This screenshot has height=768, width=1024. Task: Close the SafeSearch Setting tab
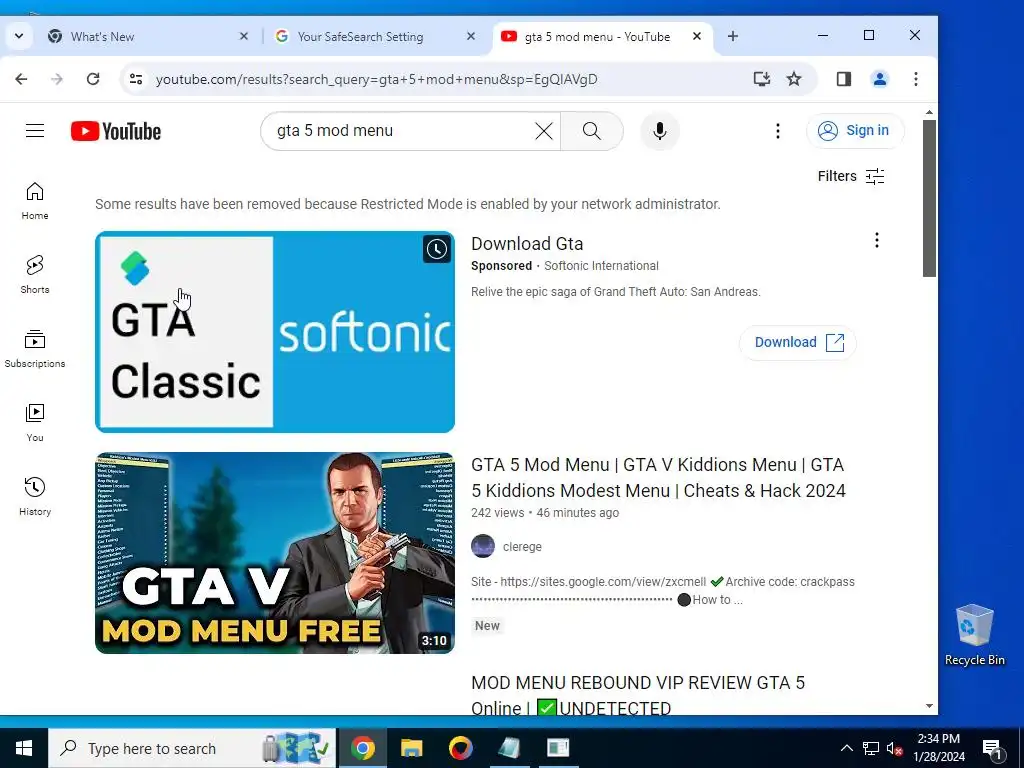(x=471, y=37)
